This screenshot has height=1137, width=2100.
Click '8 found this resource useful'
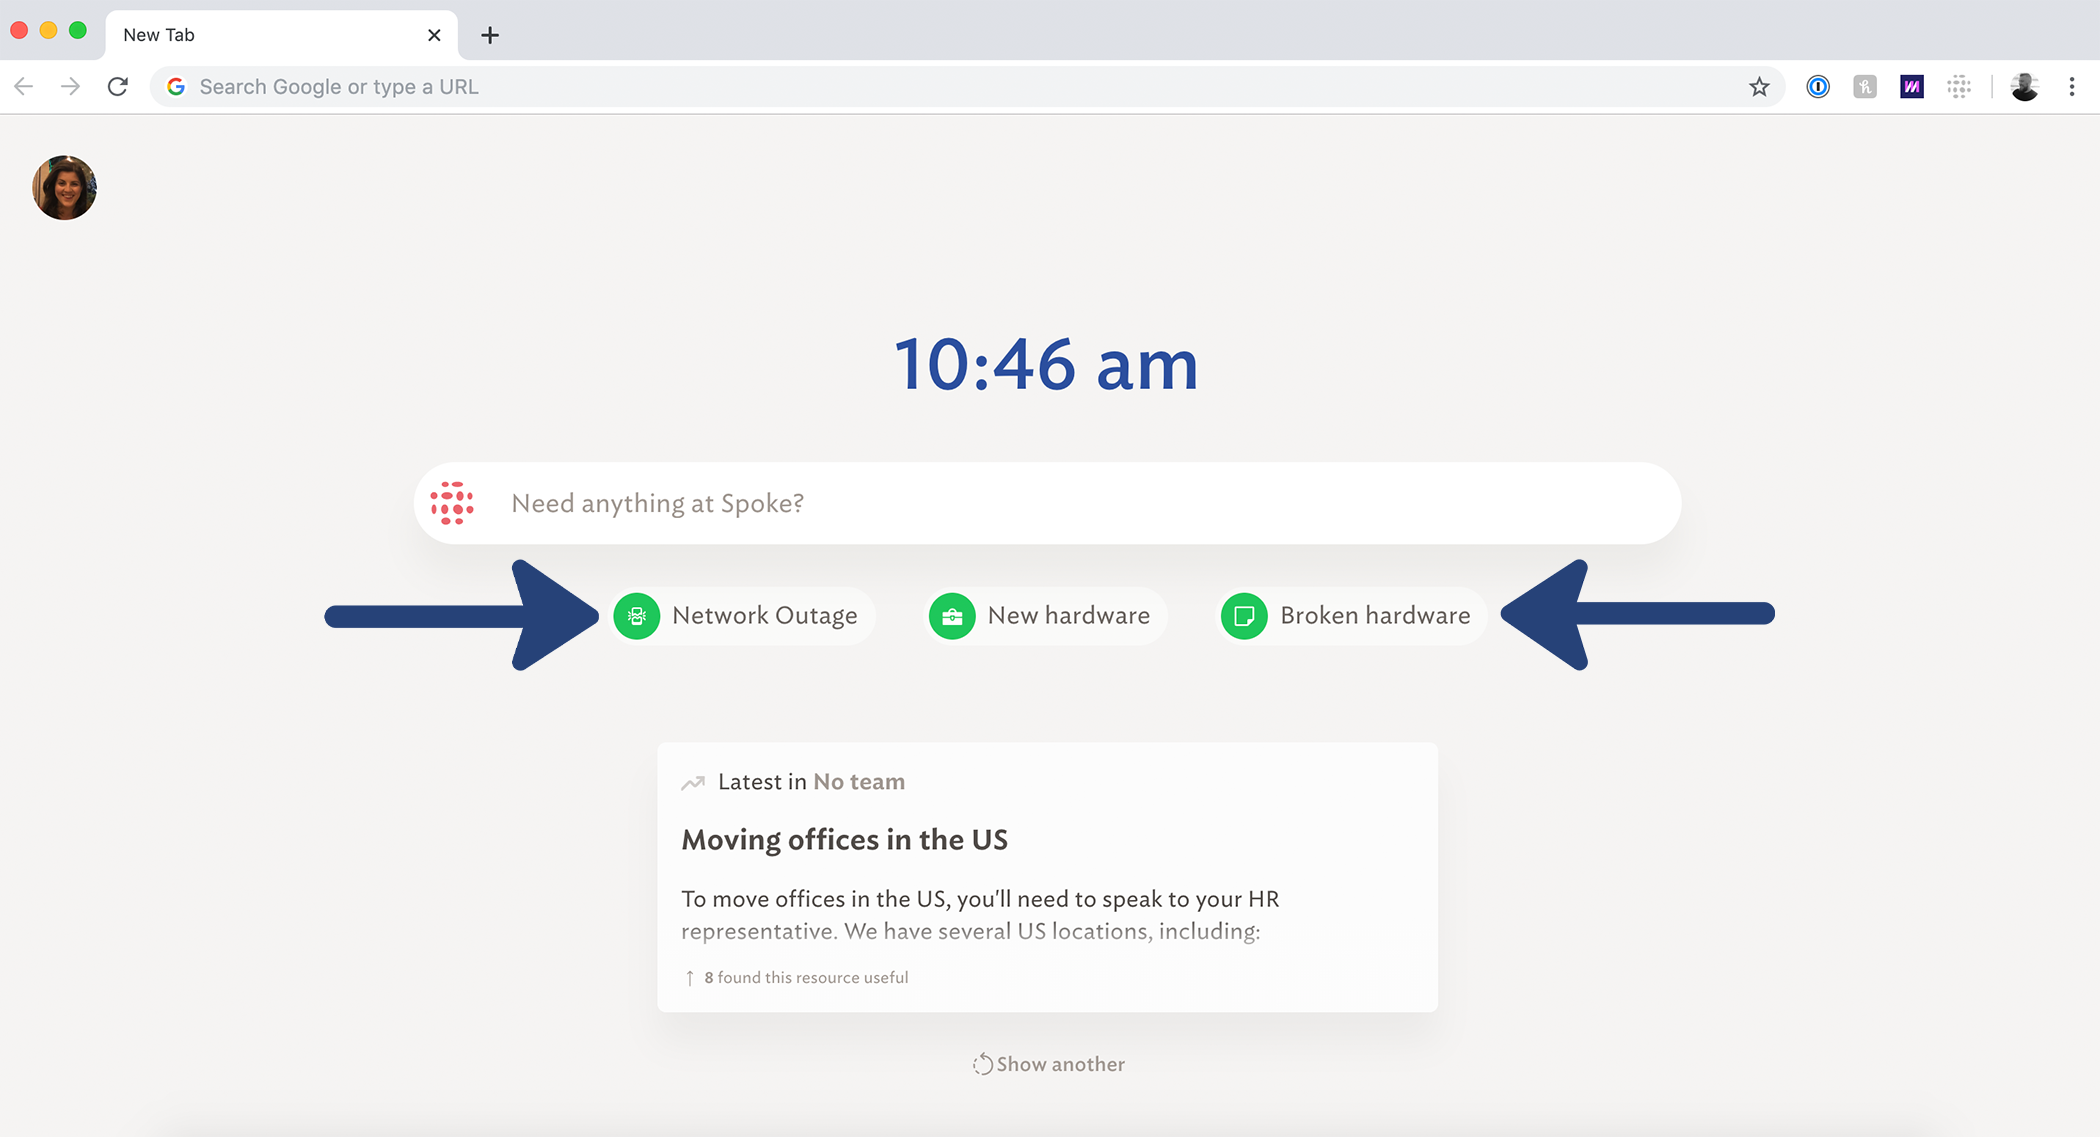point(797,978)
